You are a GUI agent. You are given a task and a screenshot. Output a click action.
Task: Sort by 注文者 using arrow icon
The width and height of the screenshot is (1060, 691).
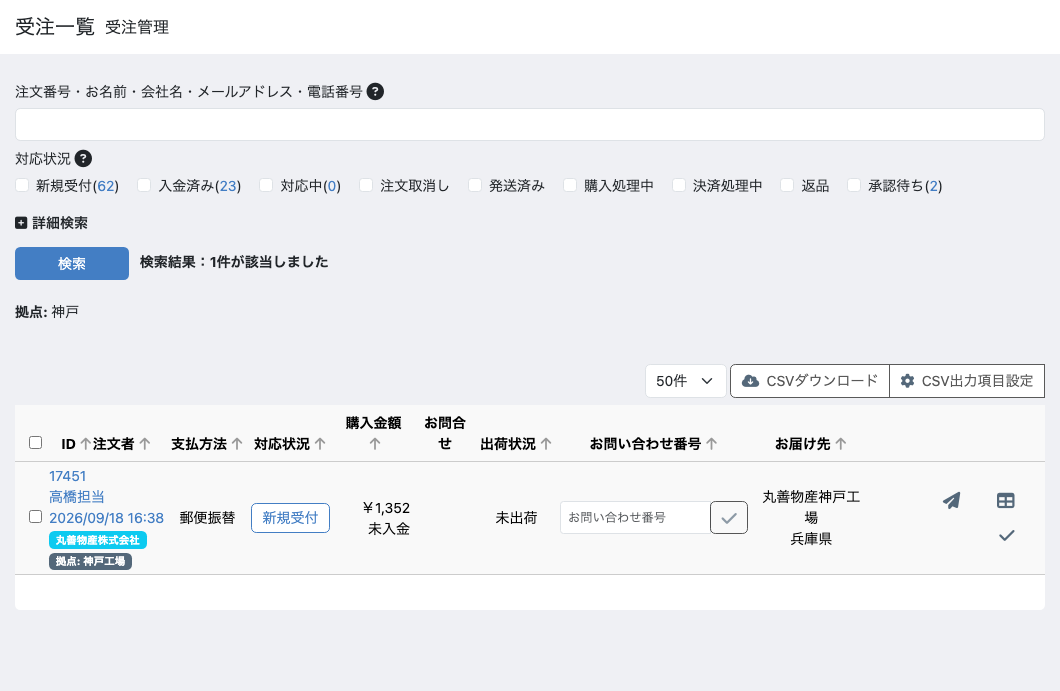[145, 444]
